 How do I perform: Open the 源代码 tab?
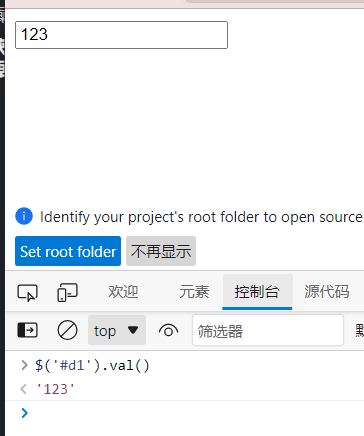click(327, 292)
